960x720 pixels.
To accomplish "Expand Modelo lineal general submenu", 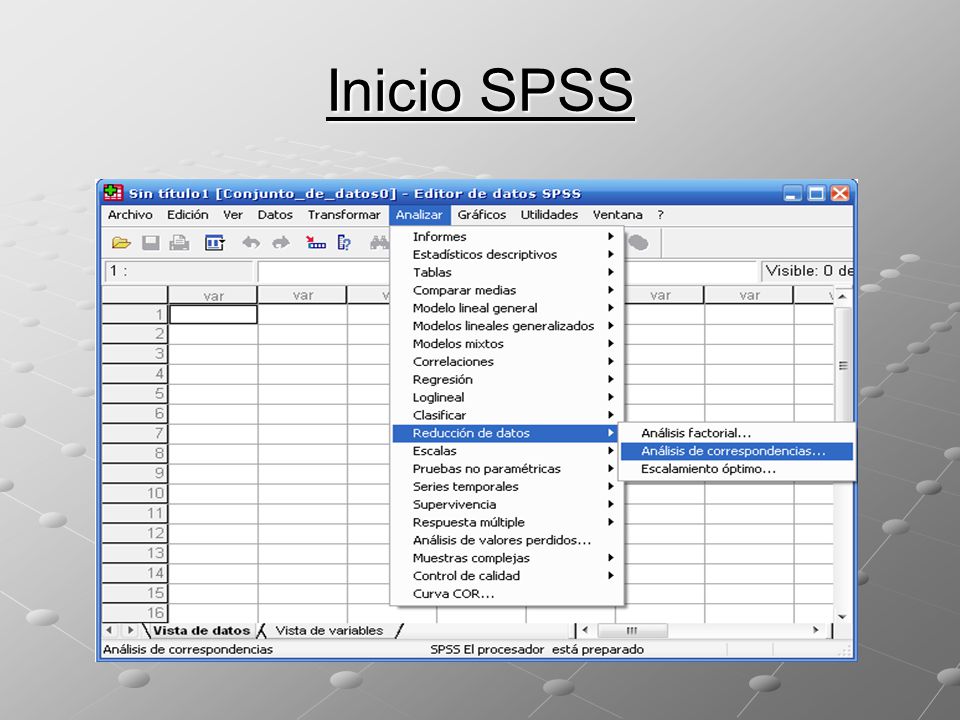I will (507, 308).
